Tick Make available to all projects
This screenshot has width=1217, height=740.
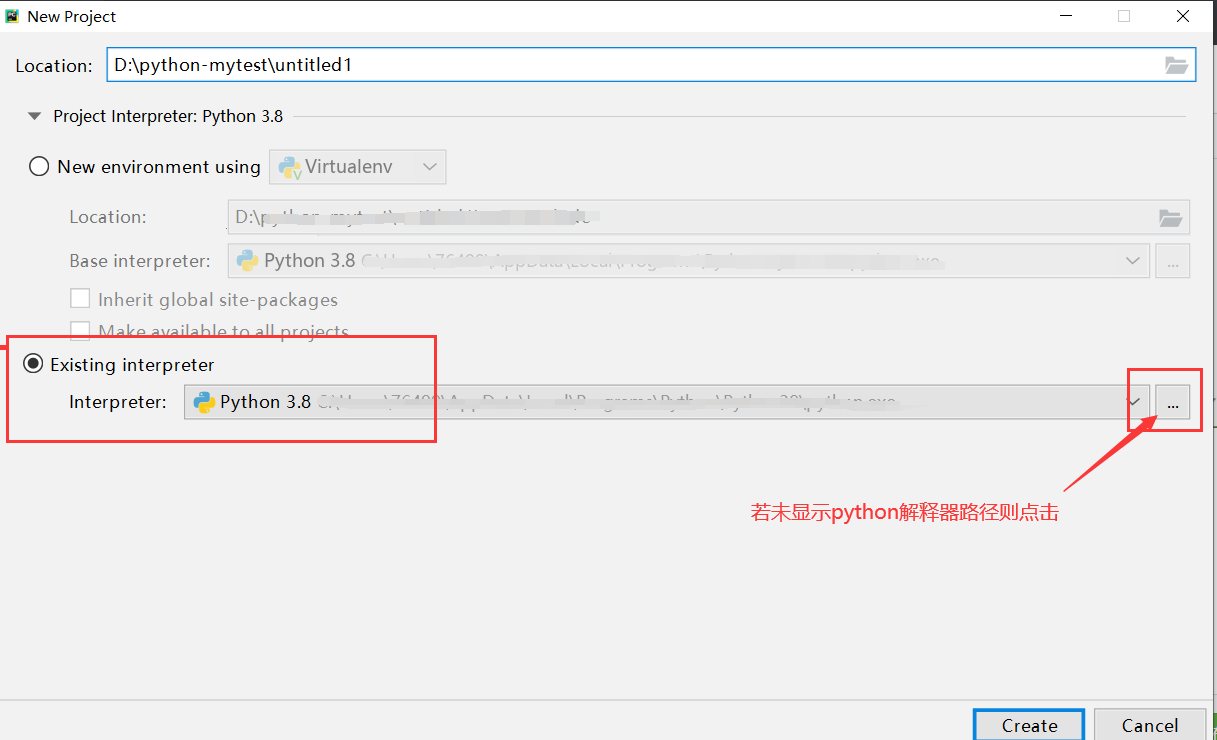(80, 331)
